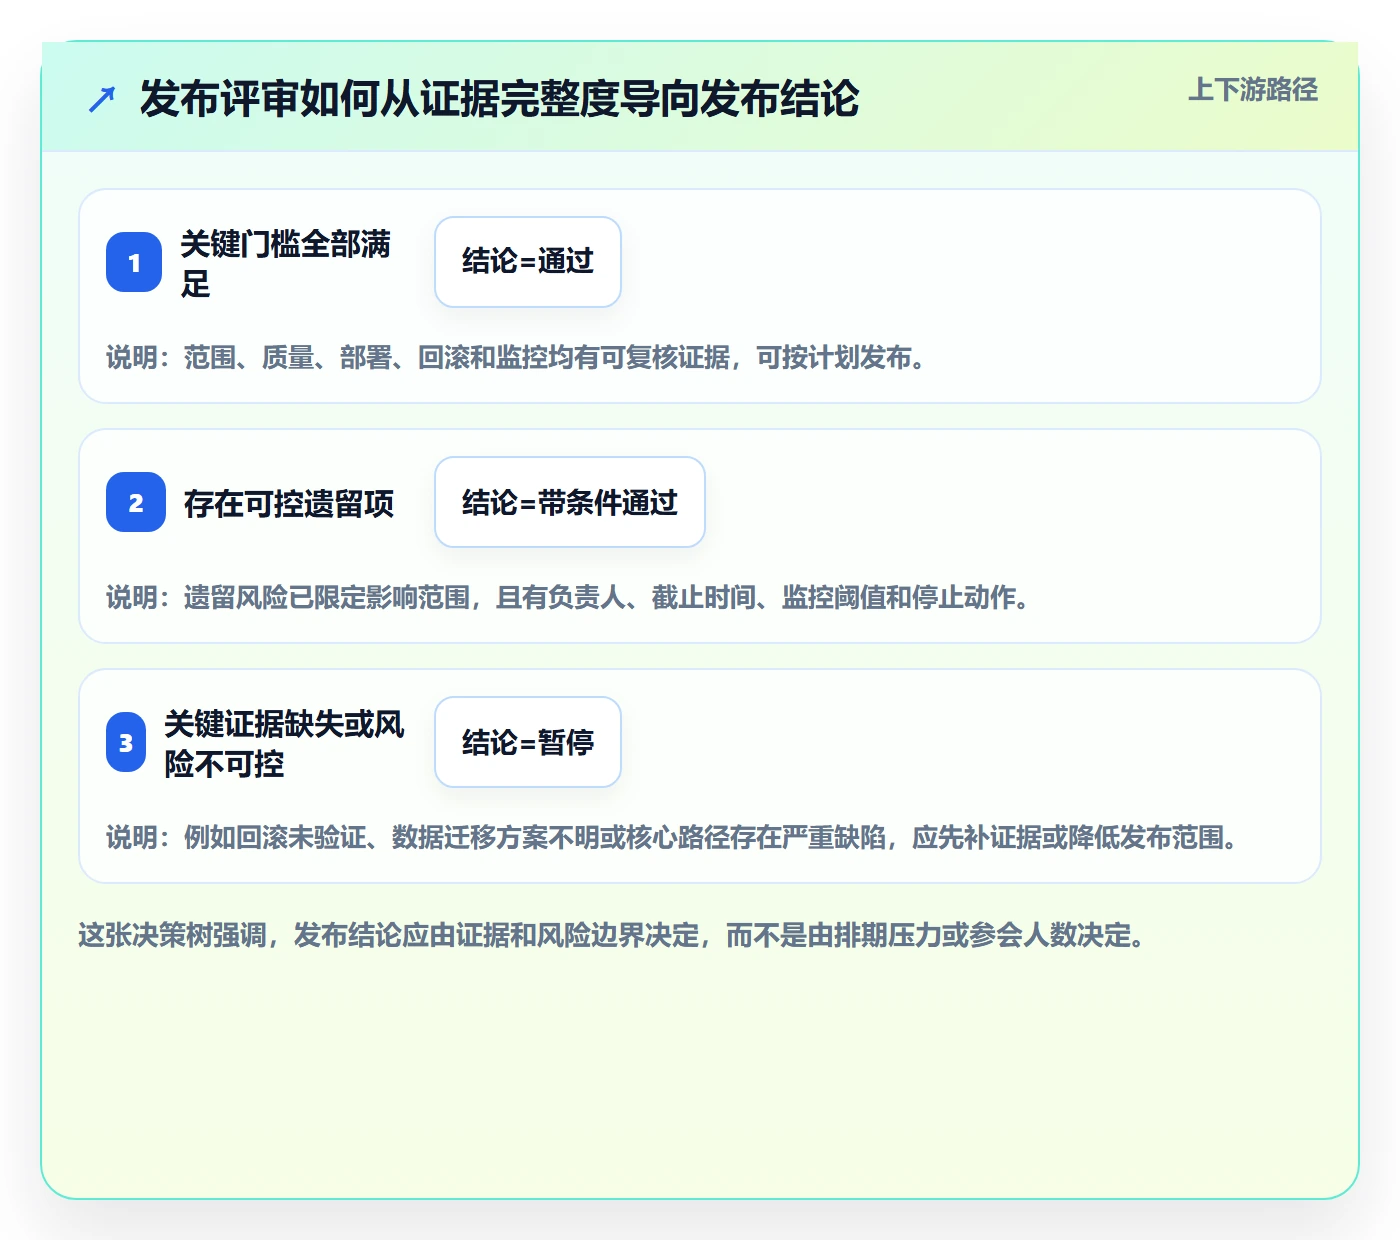
Task: Click the title 发布评审如何从证据完整度导向发布结论
Action: pos(499,99)
